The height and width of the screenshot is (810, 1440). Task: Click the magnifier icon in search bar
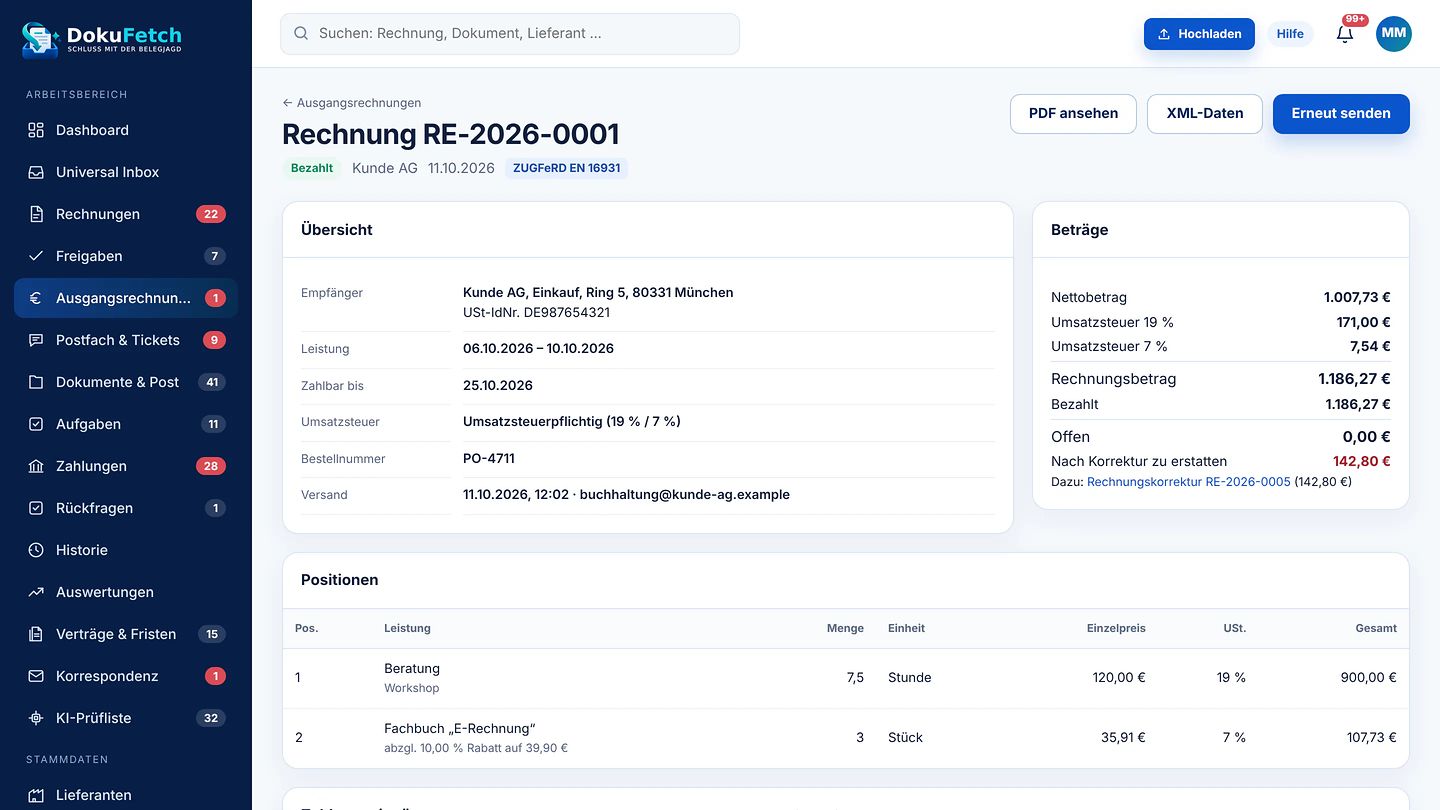(301, 33)
